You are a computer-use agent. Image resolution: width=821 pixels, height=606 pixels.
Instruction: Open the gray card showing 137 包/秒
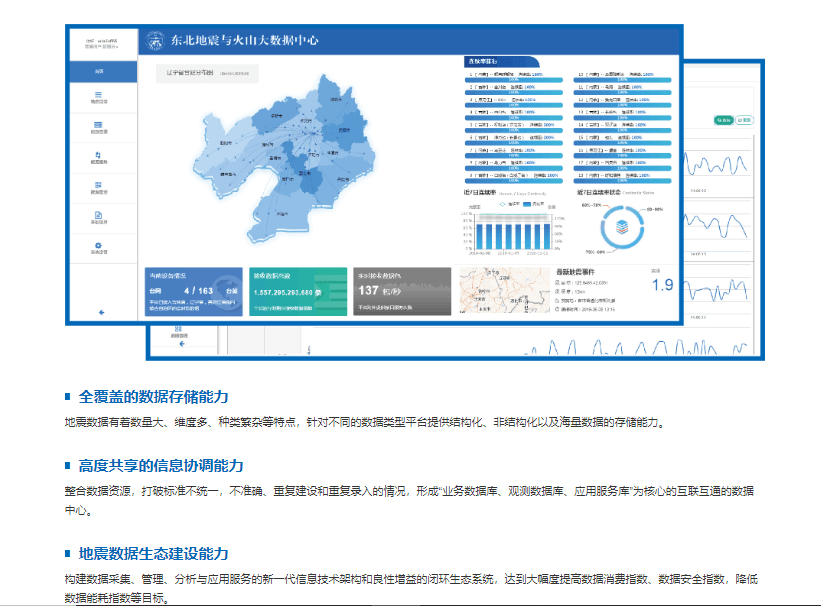402,292
